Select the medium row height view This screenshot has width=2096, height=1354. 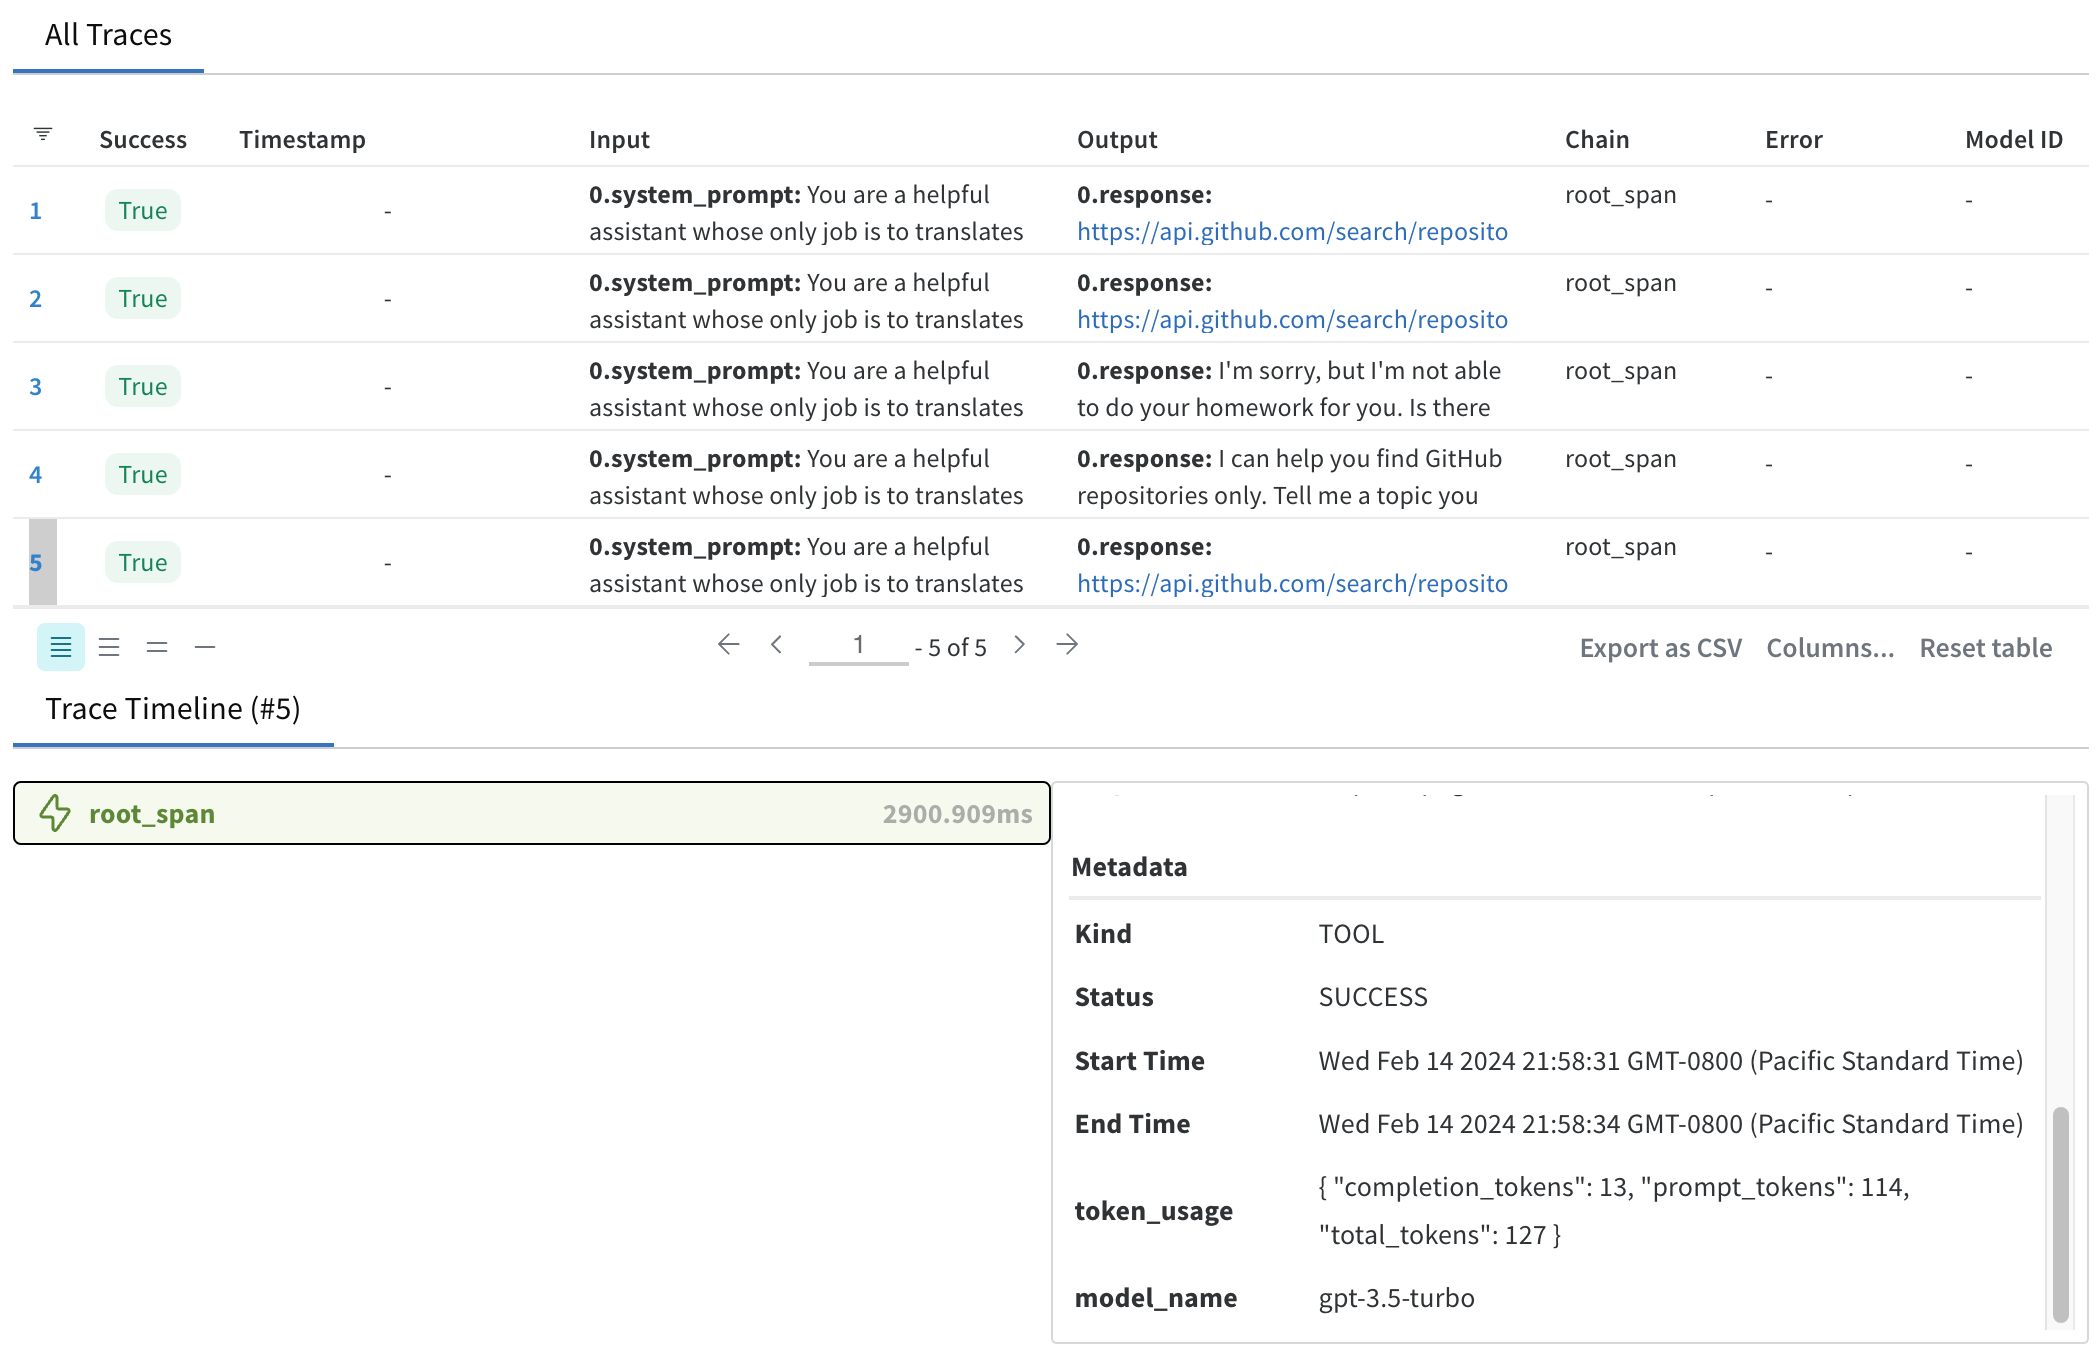pyautogui.click(x=109, y=647)
